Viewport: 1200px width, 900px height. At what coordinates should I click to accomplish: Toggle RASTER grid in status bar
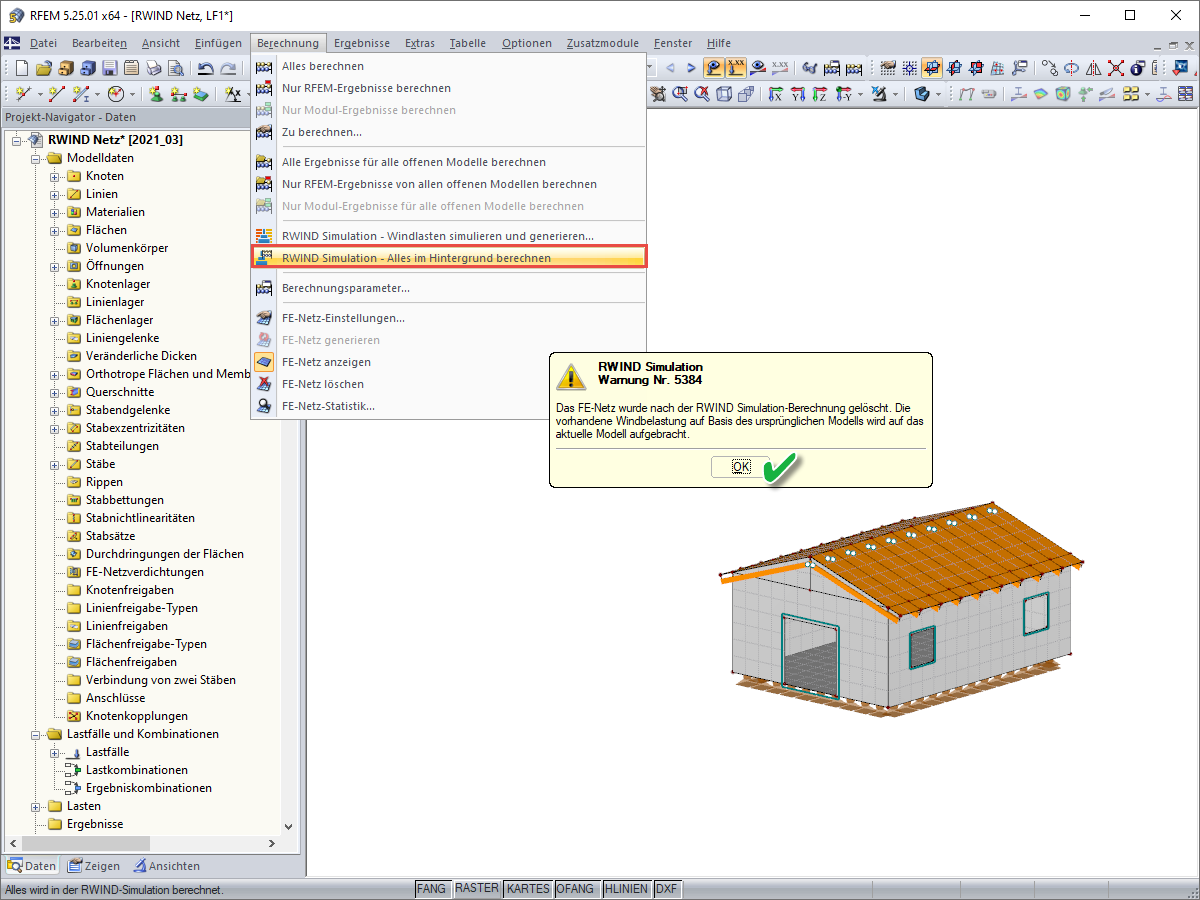point(476,889)
